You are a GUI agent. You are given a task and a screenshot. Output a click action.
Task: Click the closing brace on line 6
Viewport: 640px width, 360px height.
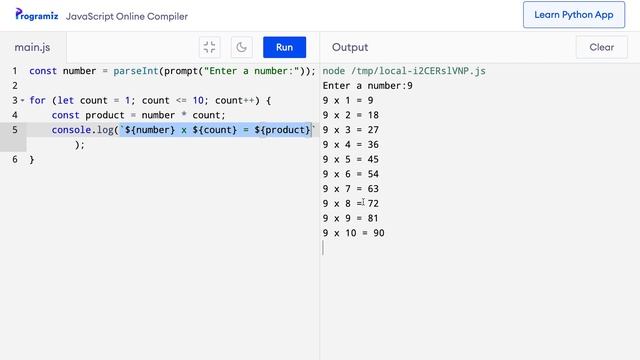tap(32, 160)
